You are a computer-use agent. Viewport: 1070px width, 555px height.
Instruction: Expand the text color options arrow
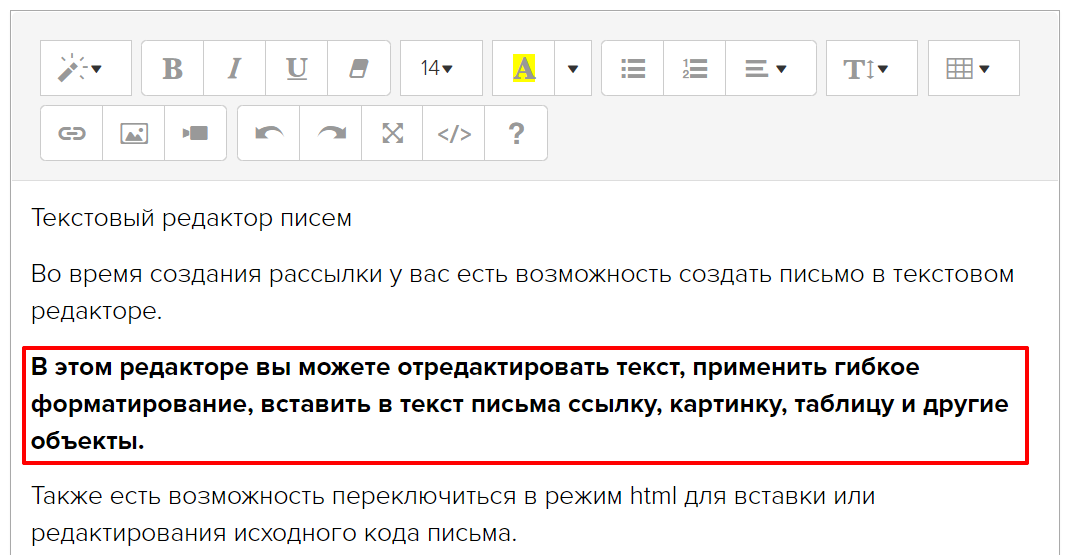(573, 68)
